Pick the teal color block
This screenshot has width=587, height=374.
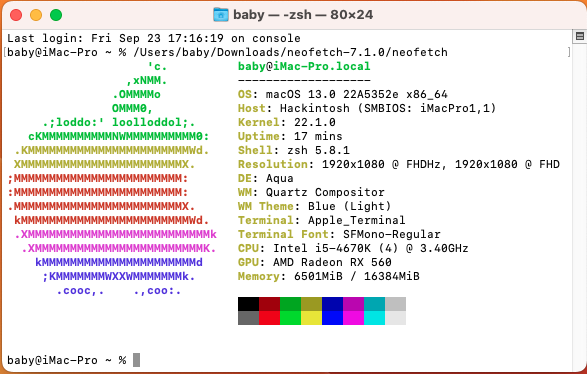(x=374, y=304)
